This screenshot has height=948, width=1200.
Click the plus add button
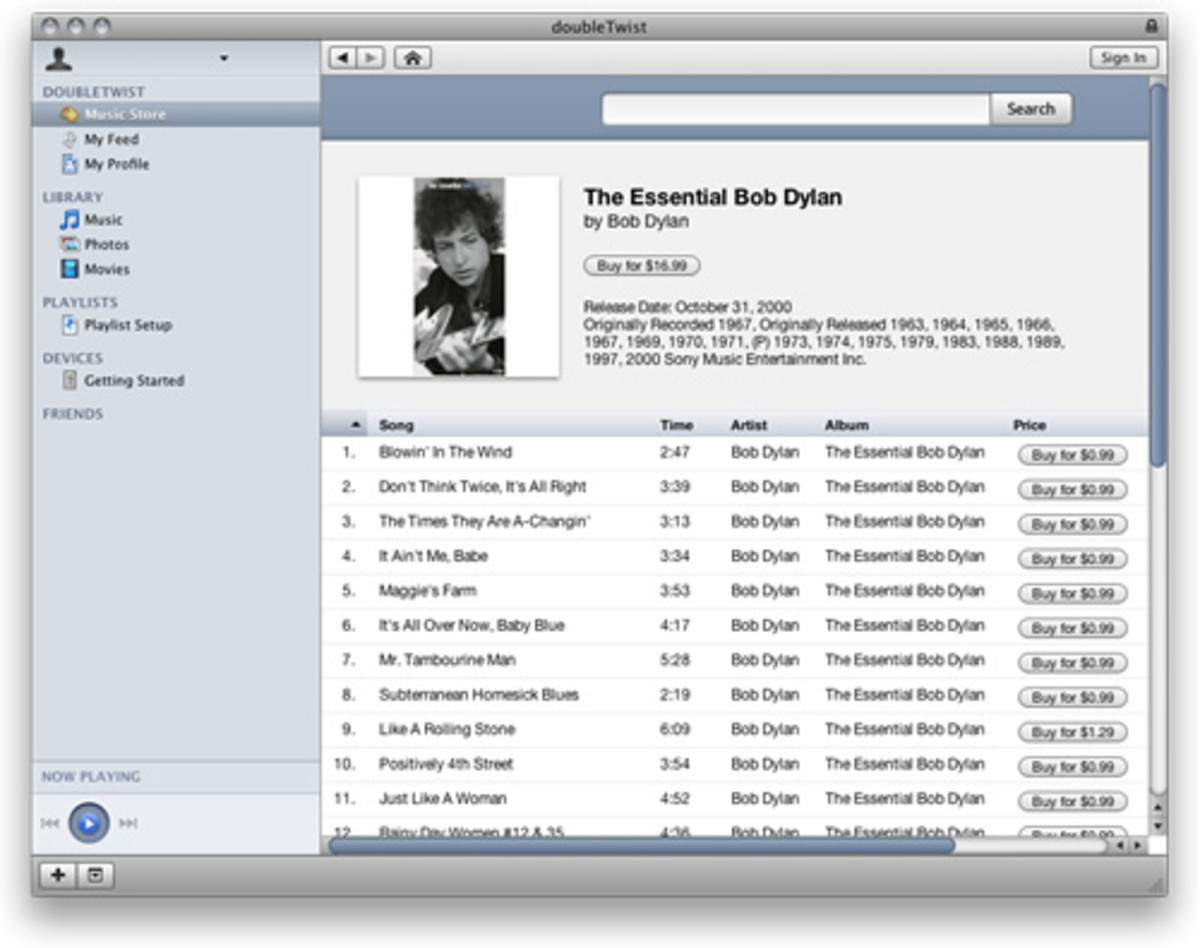(x=58, y=875)
